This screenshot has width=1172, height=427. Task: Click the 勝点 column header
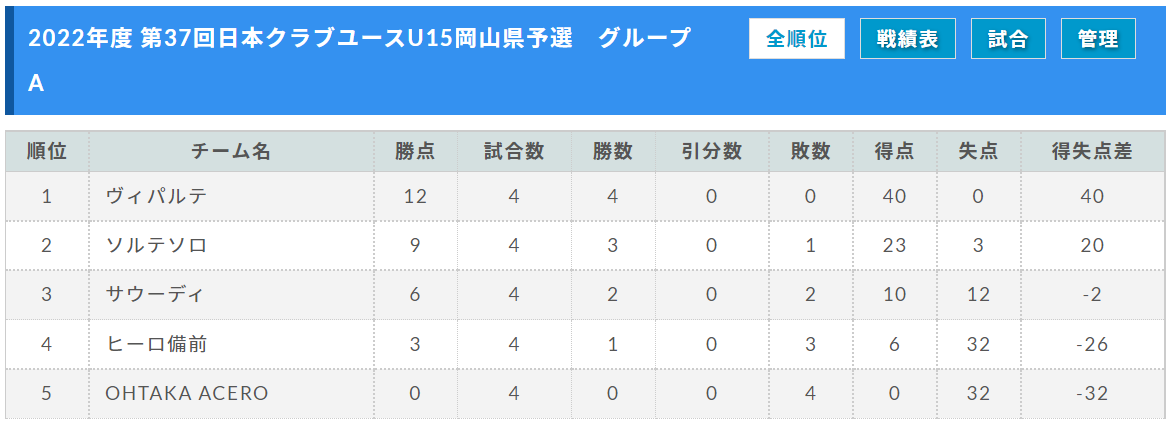tap(416, 152)
